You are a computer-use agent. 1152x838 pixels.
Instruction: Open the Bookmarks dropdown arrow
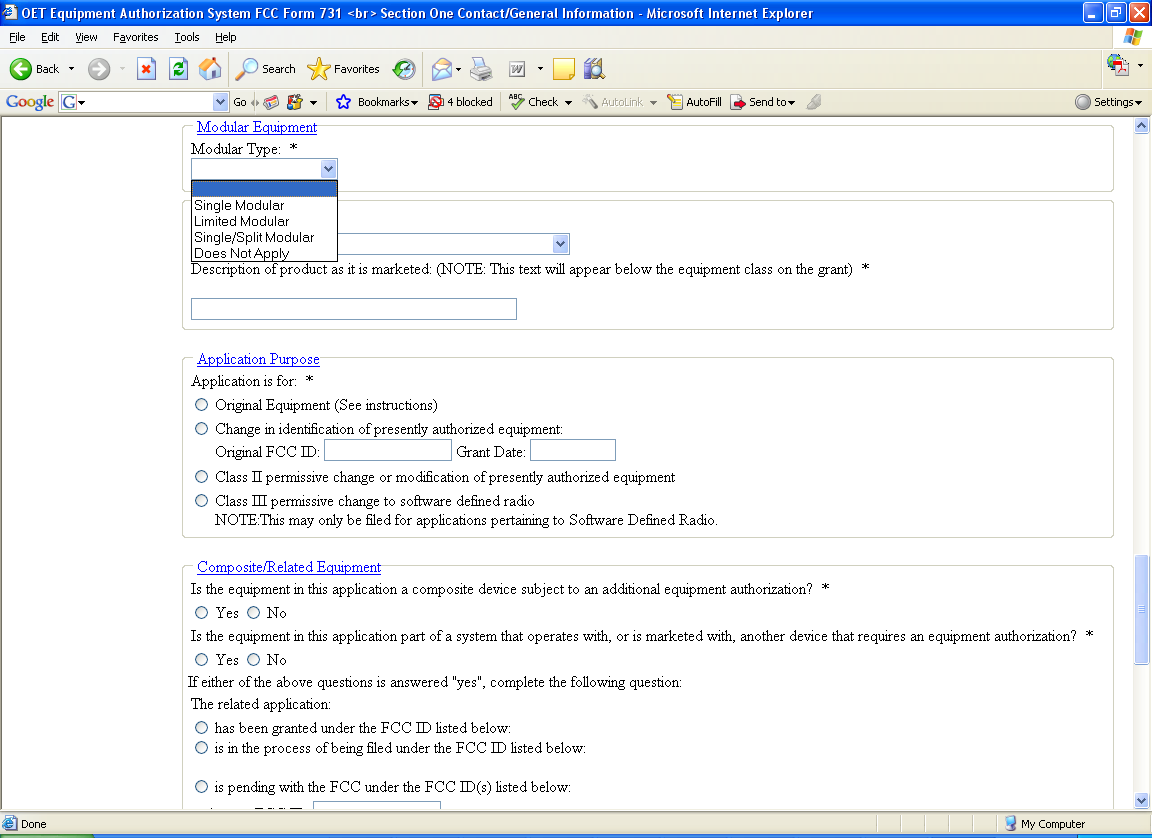pos(414,103)
